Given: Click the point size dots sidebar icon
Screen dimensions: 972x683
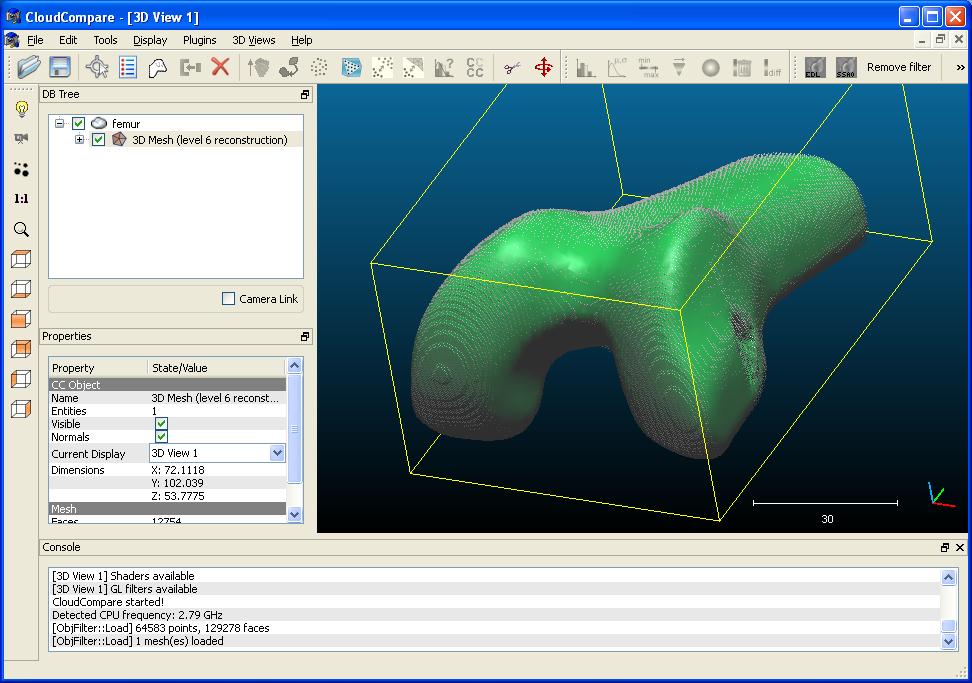Looking at the screenshot, I should tap(22, 169).
